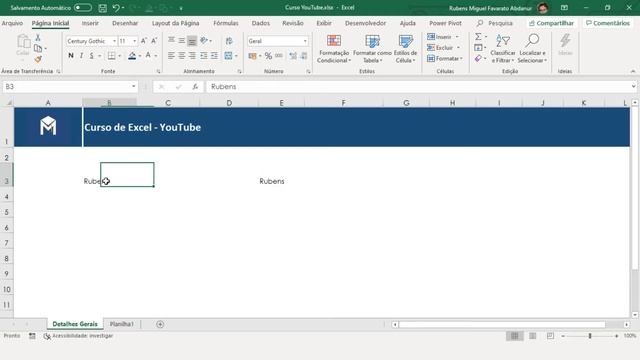Click the zoom in plus button
Screen dimensions: 640x360
coord(616,336)
